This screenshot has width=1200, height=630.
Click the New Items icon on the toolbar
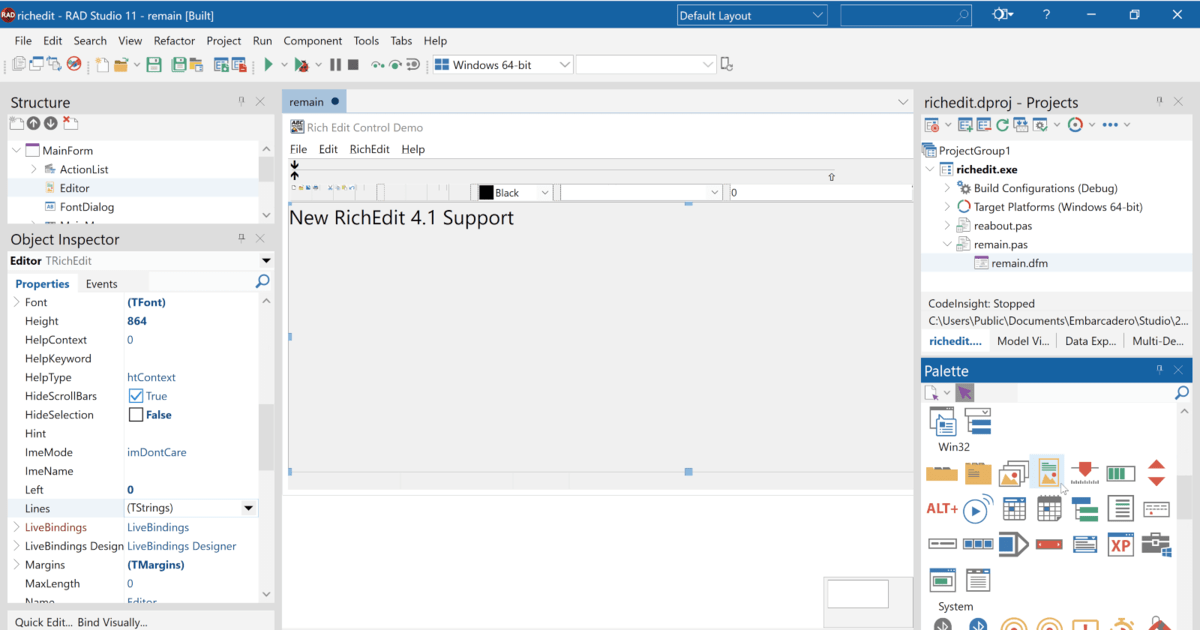tap(101, 63)
